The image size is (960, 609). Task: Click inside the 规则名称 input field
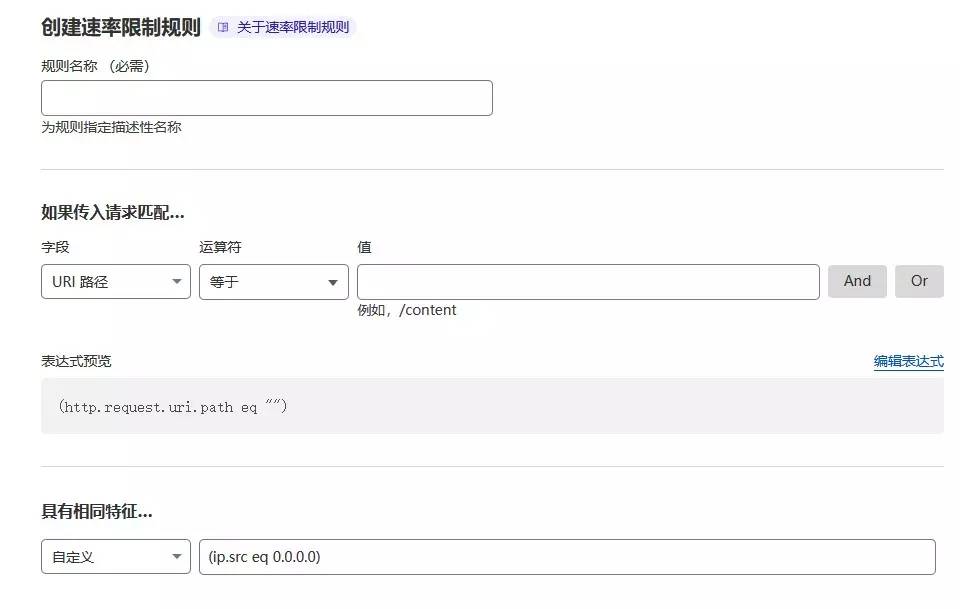coord(266,97)
